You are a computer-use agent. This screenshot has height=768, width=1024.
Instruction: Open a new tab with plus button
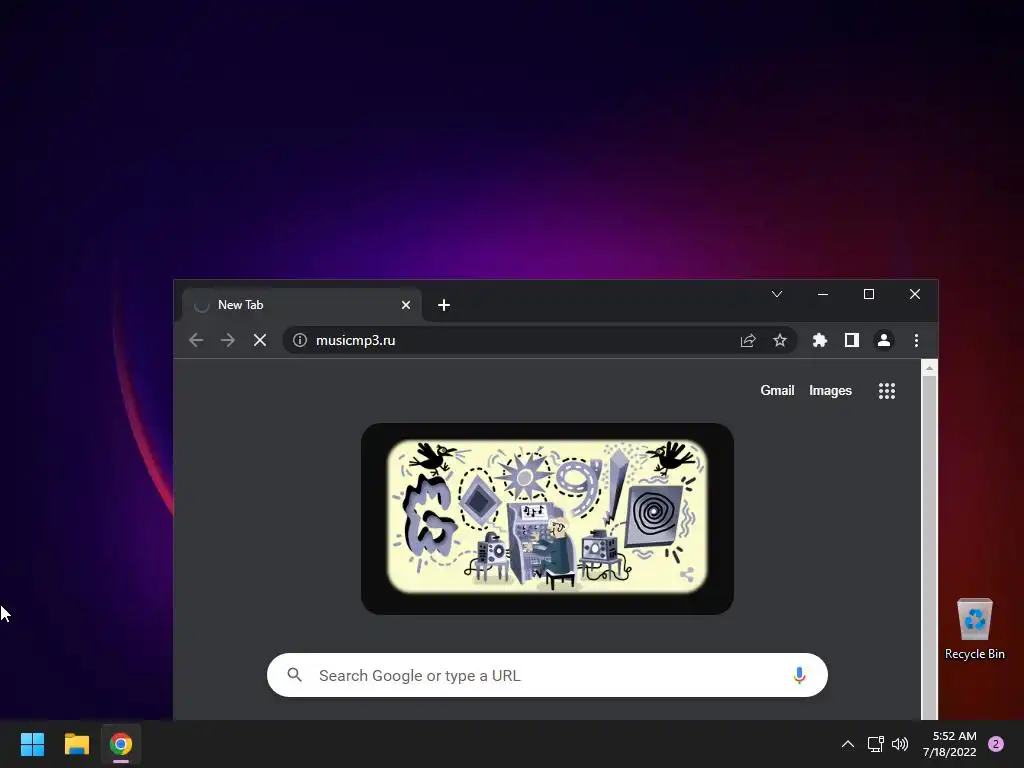[x=444, y=305]
